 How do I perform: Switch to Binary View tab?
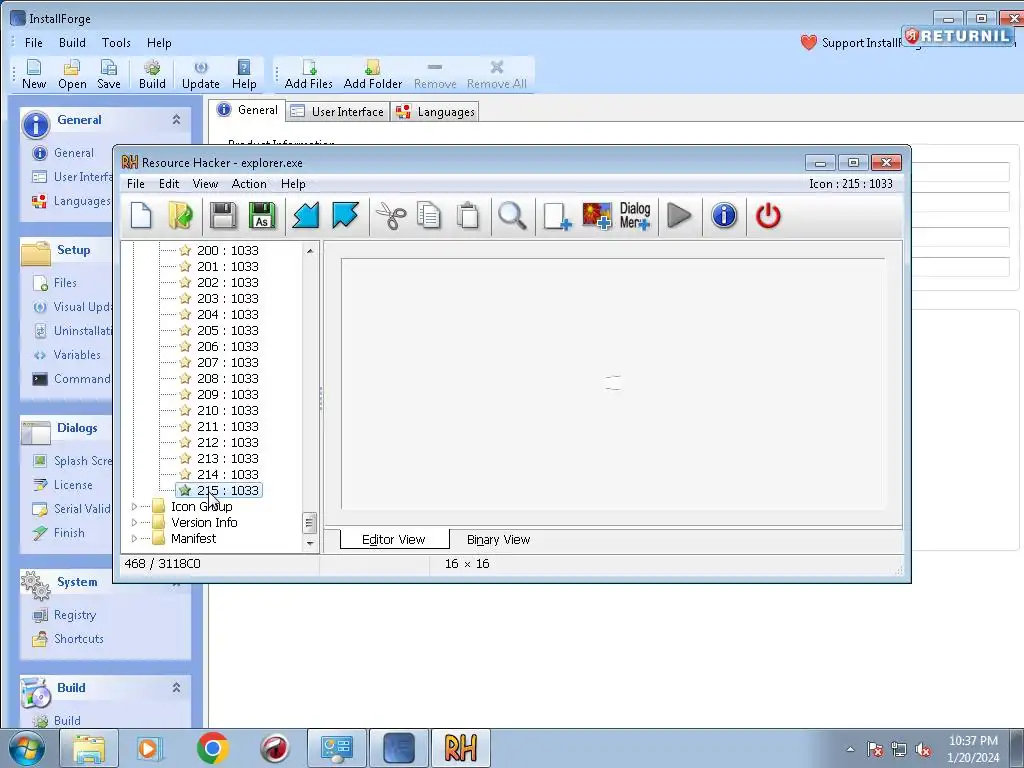click(498, 539)
